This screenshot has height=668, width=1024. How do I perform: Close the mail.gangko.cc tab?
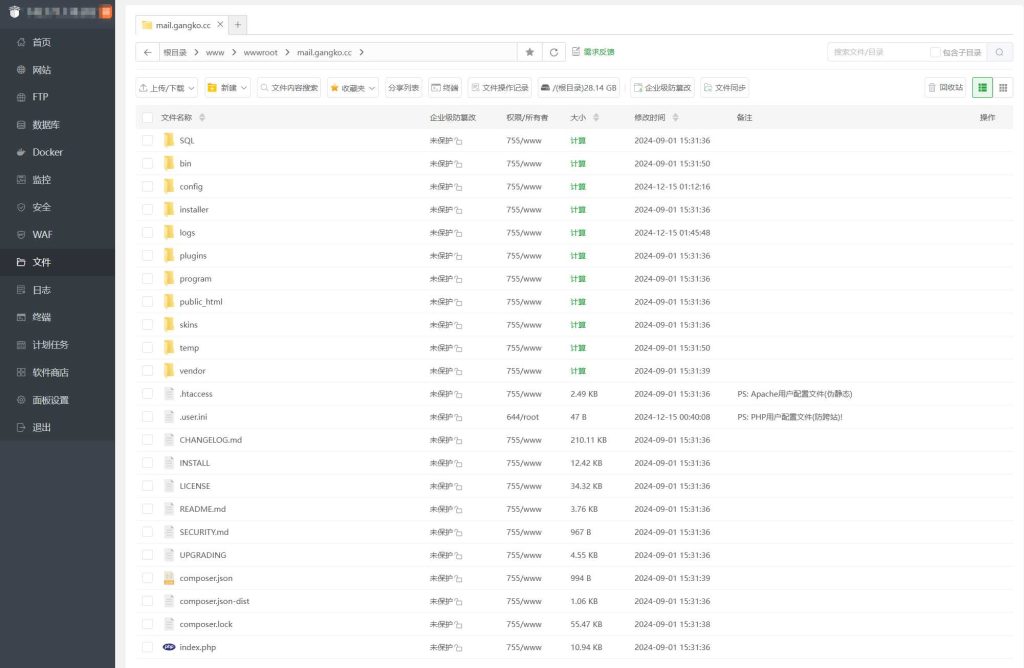click(220, 24)
